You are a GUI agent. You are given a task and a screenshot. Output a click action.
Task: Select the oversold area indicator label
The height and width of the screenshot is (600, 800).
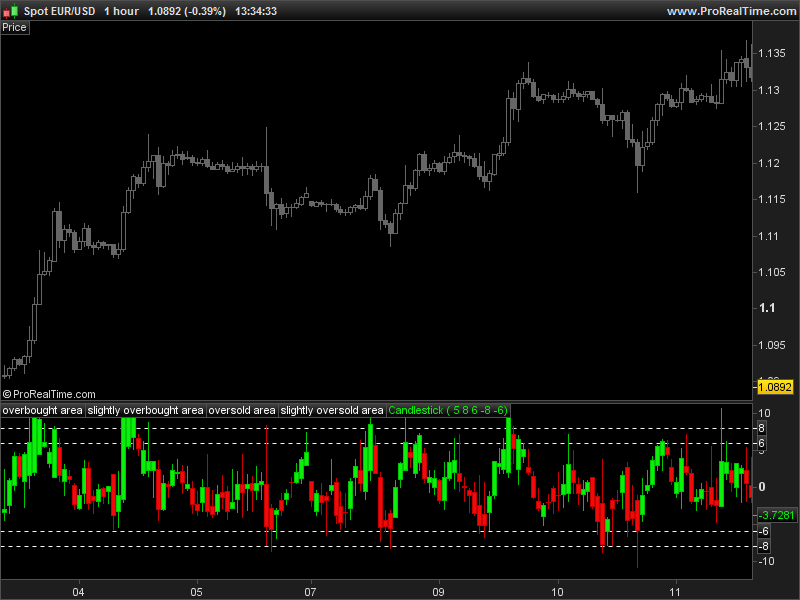[242, 410]
